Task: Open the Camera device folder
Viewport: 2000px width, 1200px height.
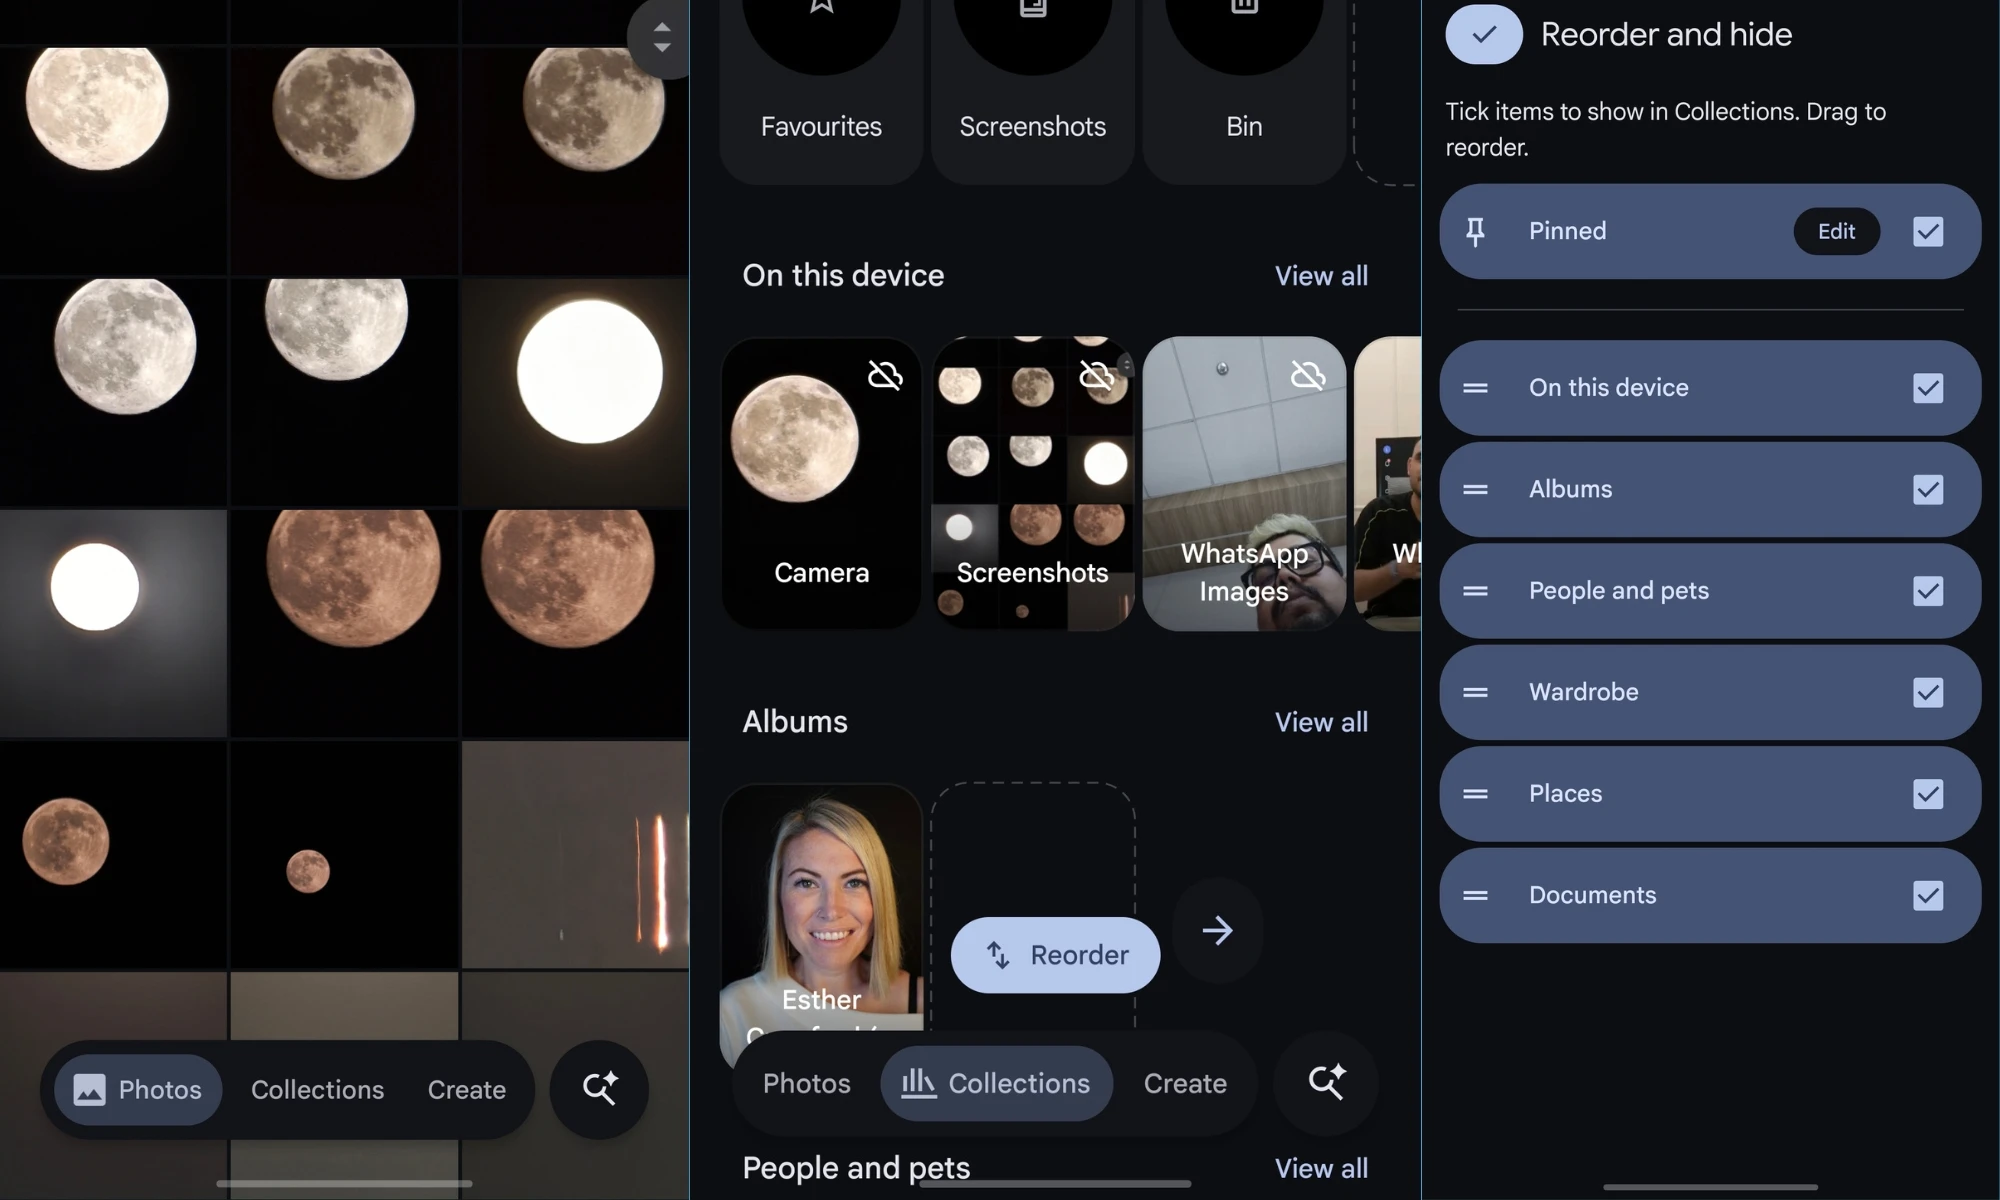Action: pos(821,484)
